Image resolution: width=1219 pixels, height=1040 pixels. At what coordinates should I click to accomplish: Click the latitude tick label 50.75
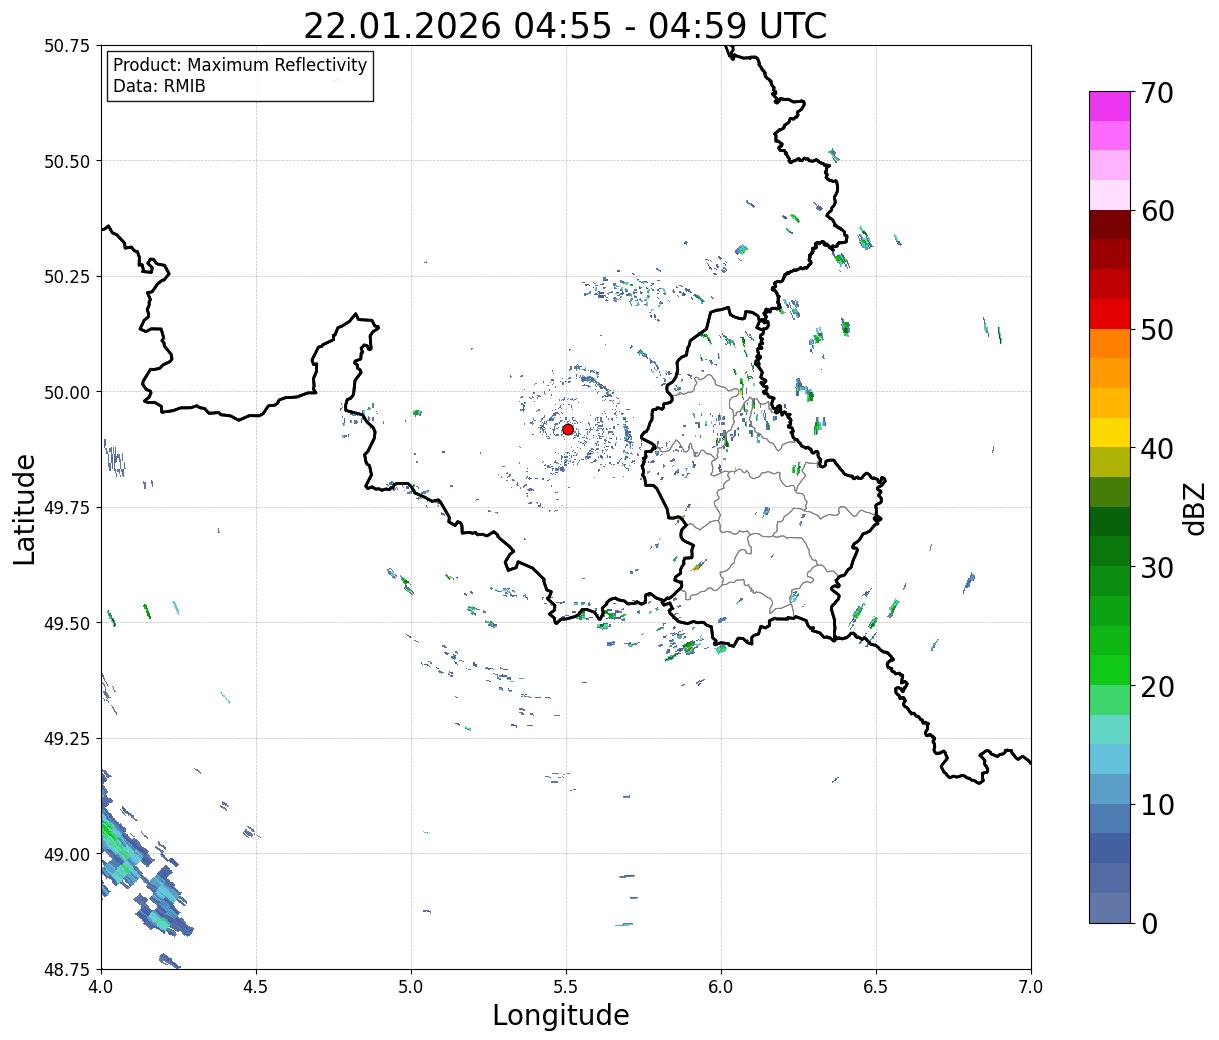67,46
